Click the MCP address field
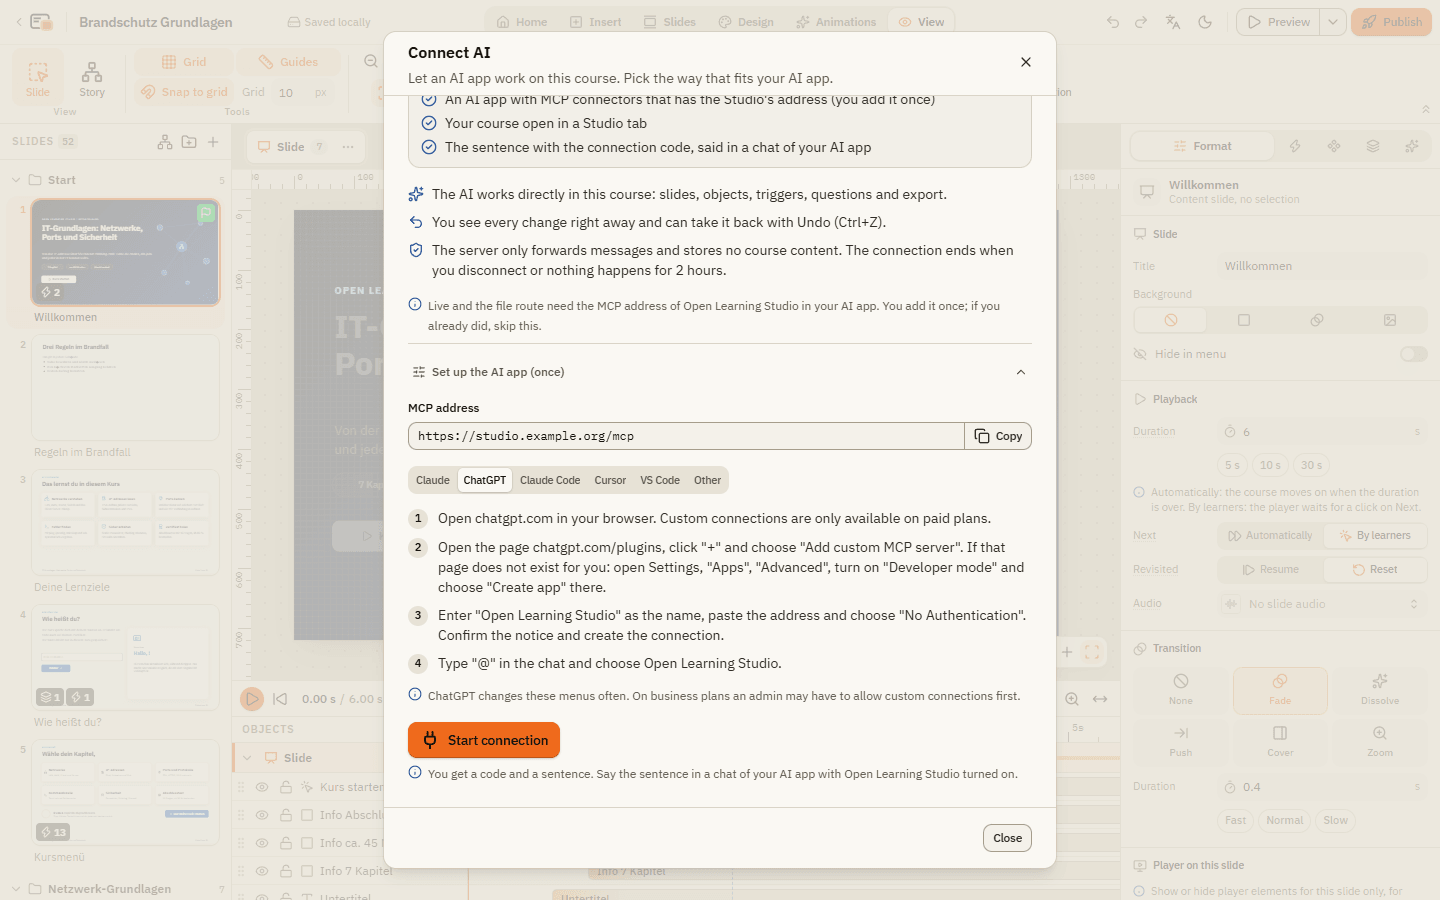This screenshot has width=1440, height=900. 686,436
